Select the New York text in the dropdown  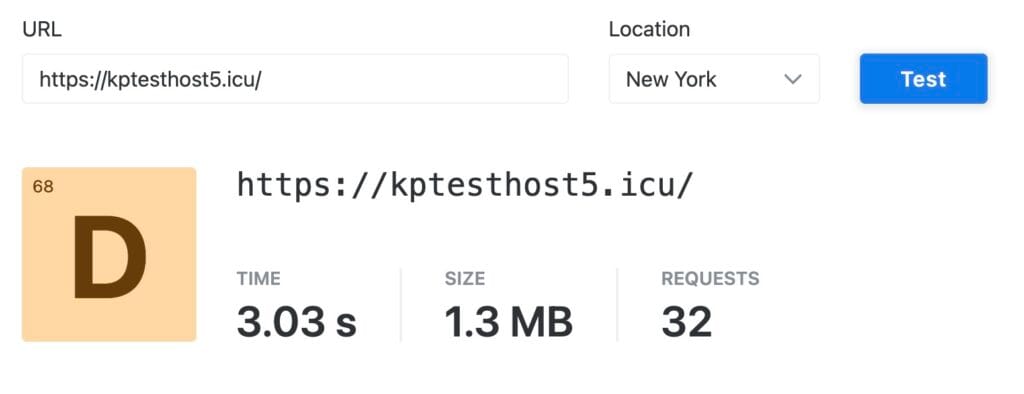tap(671, 79)
